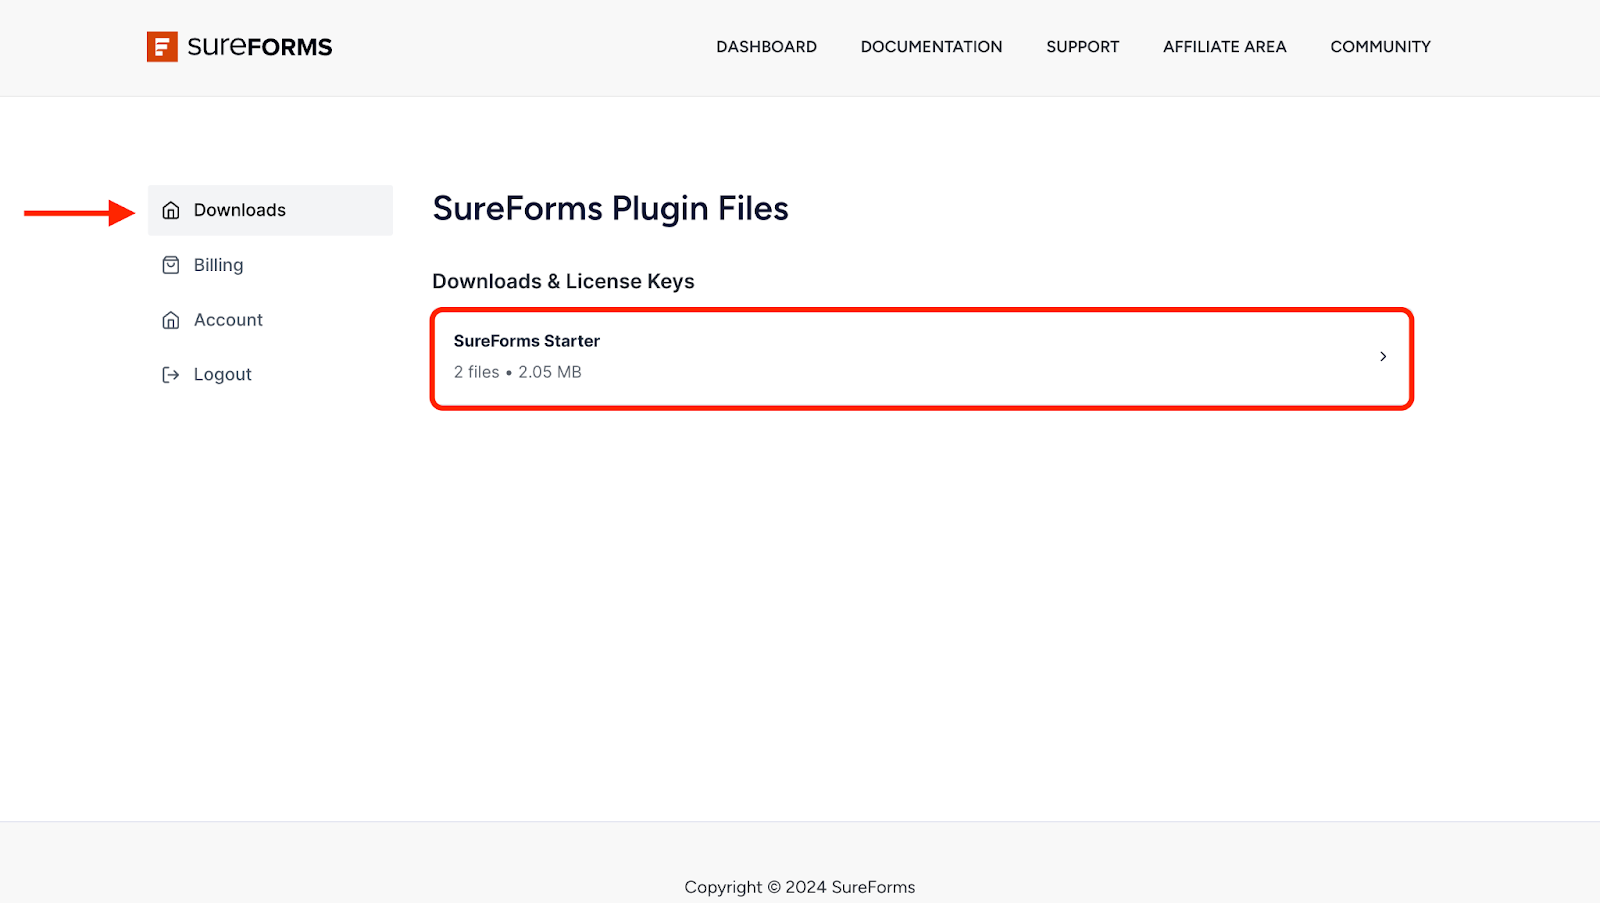This screenshot has width=1600, height=903.
Task: Expand SureForms Starter using right chevron
Action: tap(1383, 357)
